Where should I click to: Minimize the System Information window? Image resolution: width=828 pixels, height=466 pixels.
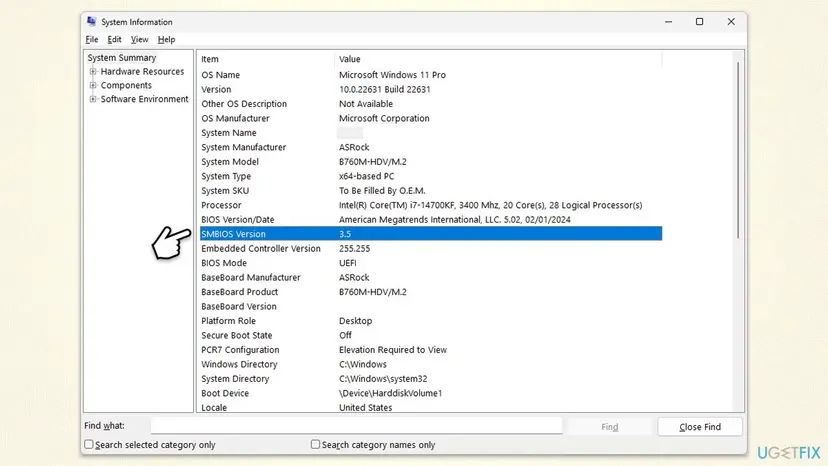click(x=669, y=22)
